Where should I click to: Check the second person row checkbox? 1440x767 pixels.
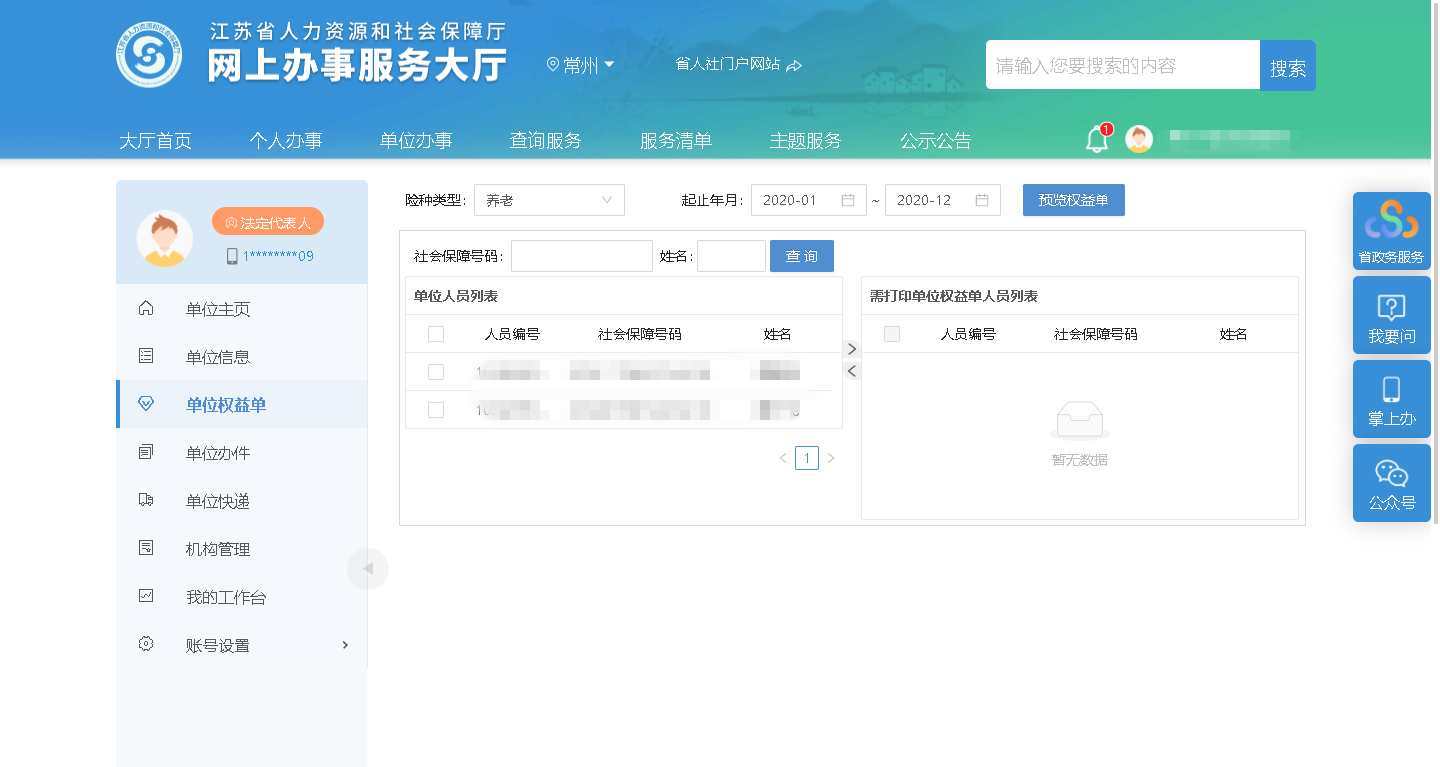point(436,410)
